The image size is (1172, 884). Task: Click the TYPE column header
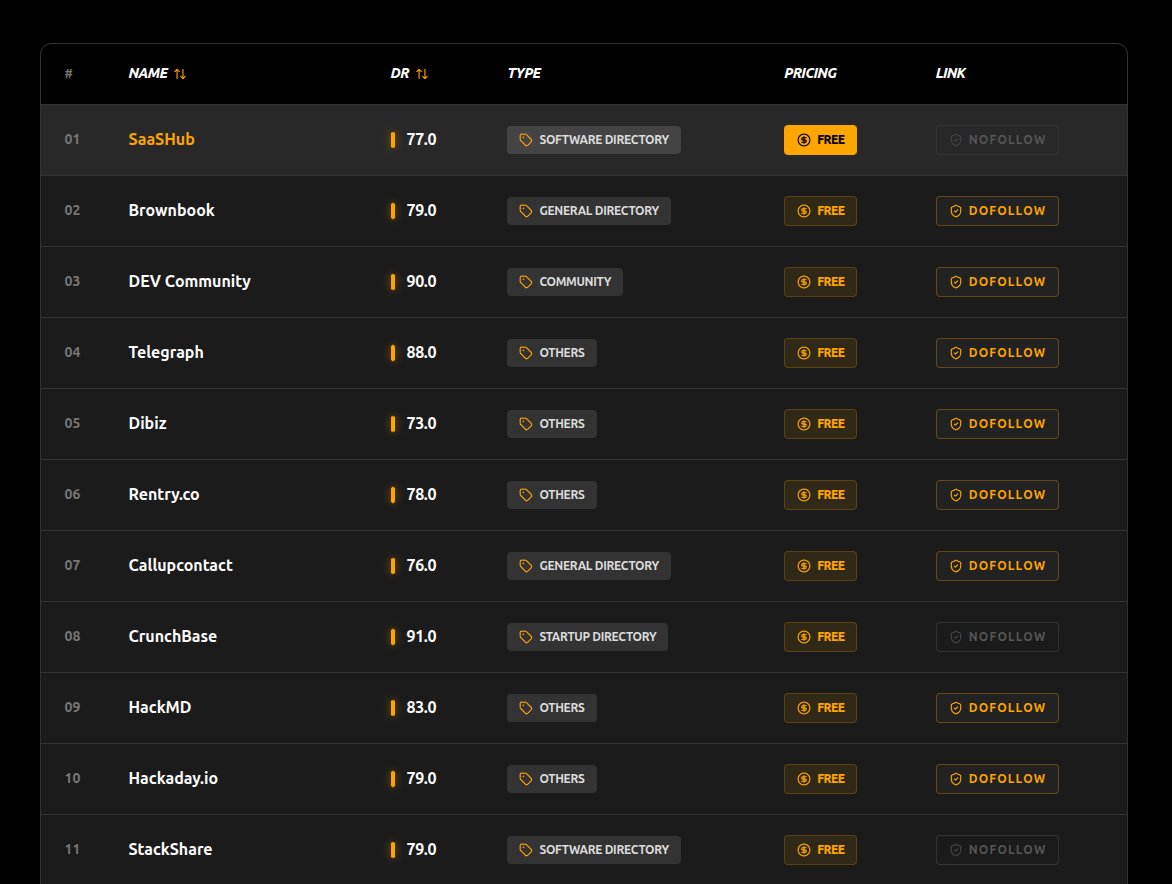tap(524, 73)
